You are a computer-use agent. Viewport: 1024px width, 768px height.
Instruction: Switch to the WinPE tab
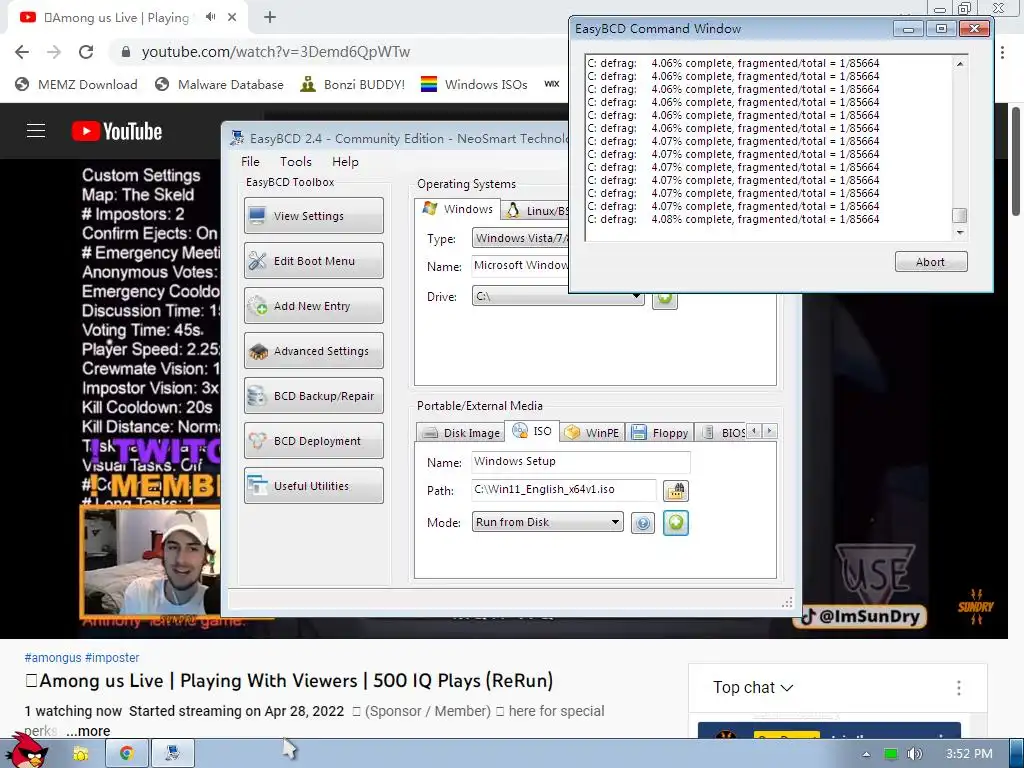(592, 433)
